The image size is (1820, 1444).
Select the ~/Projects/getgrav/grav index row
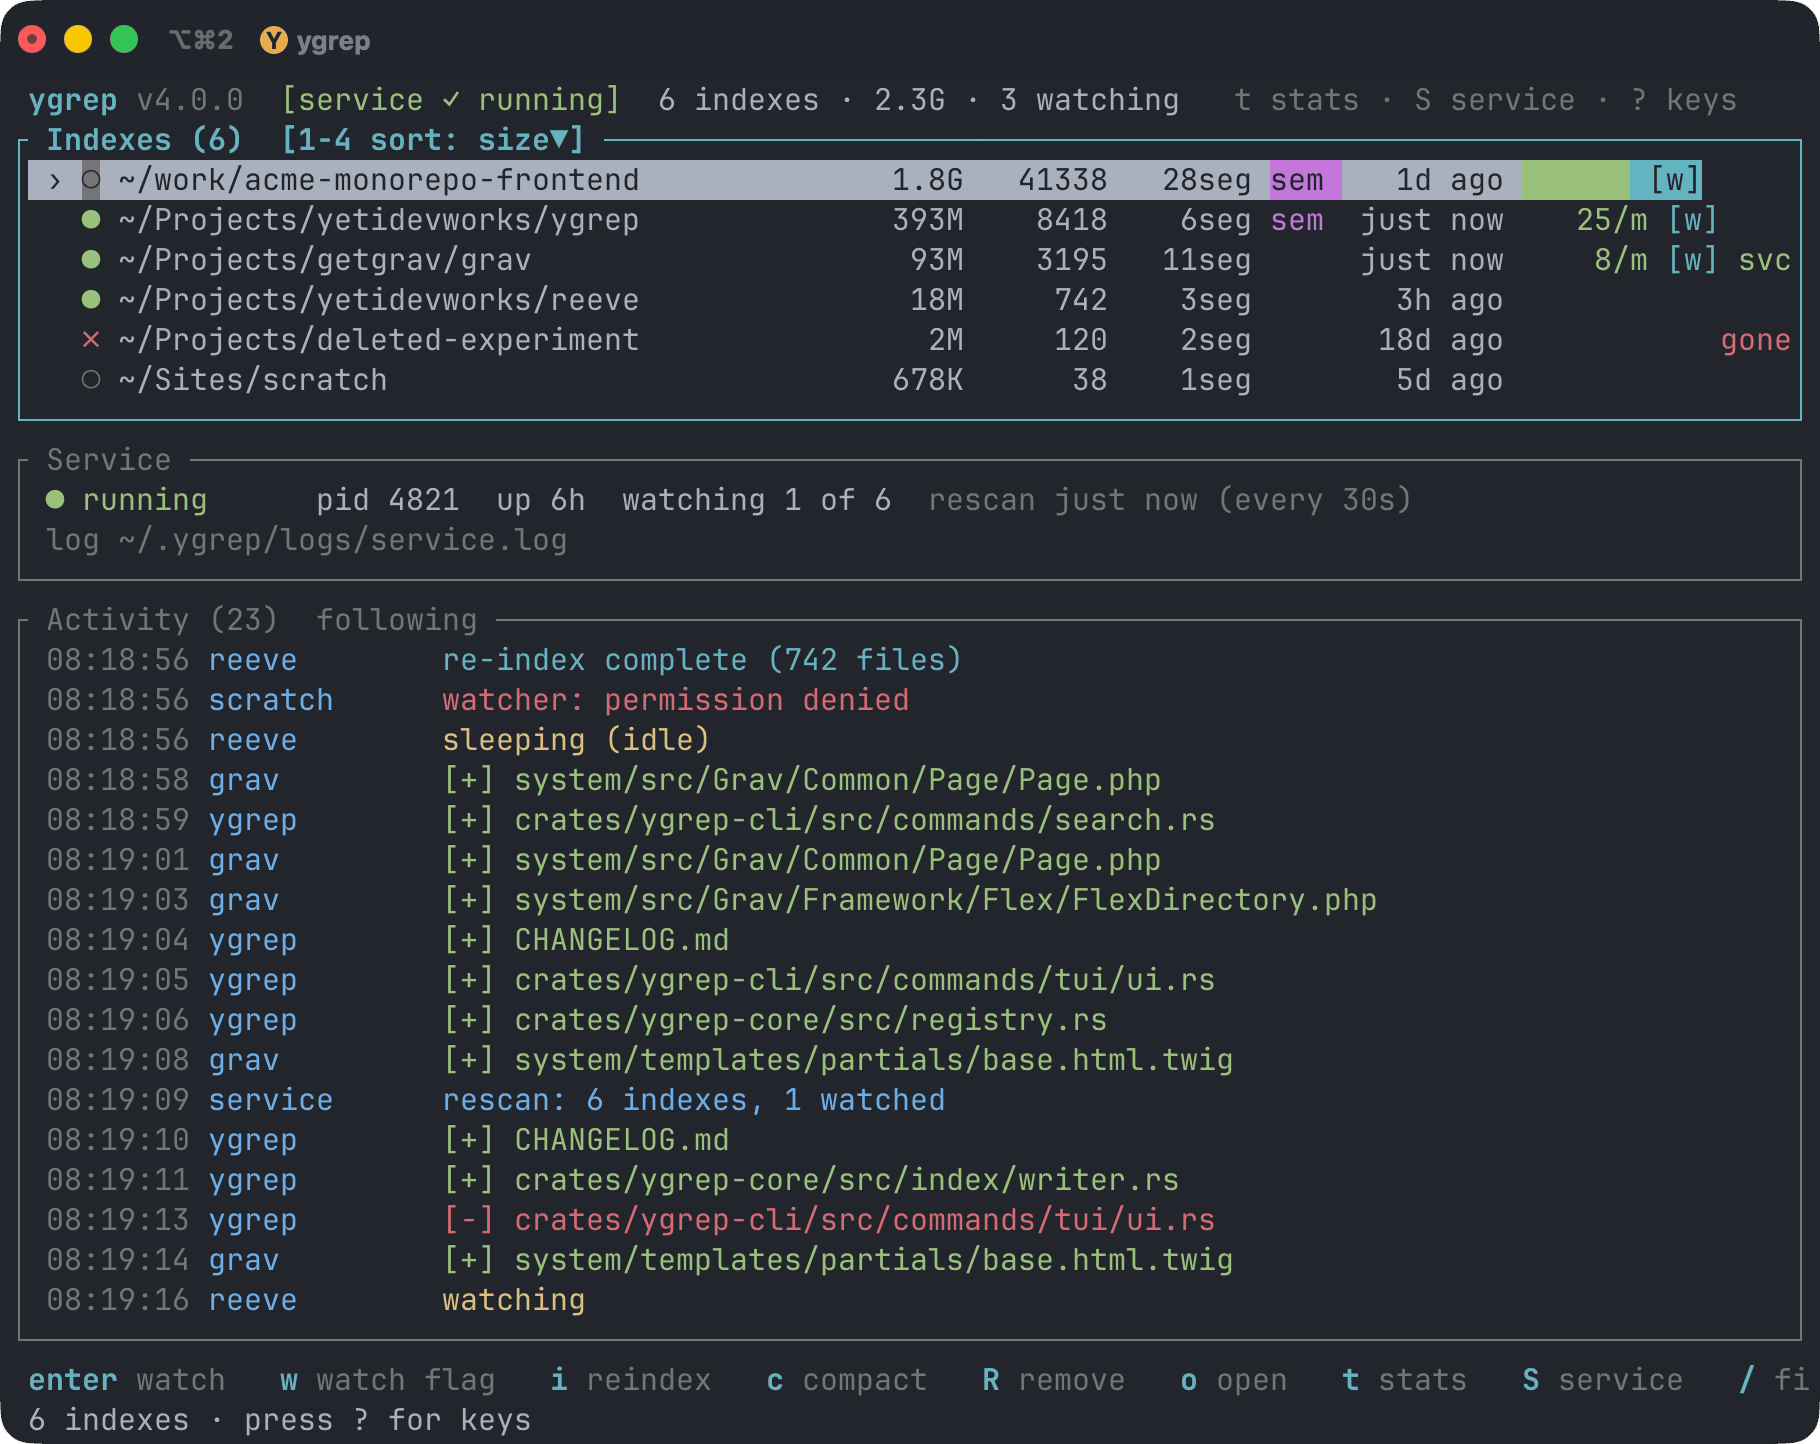910,260
